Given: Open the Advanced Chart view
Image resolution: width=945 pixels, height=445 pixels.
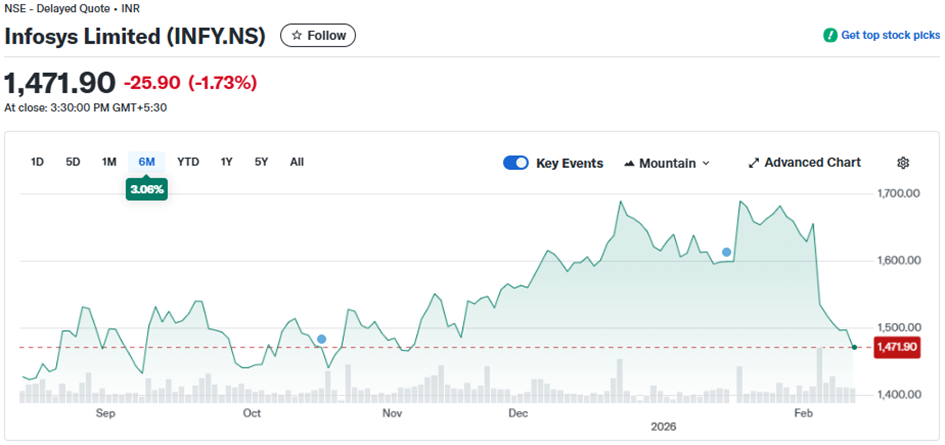Looking at the screenshot, I should (812, 163).
